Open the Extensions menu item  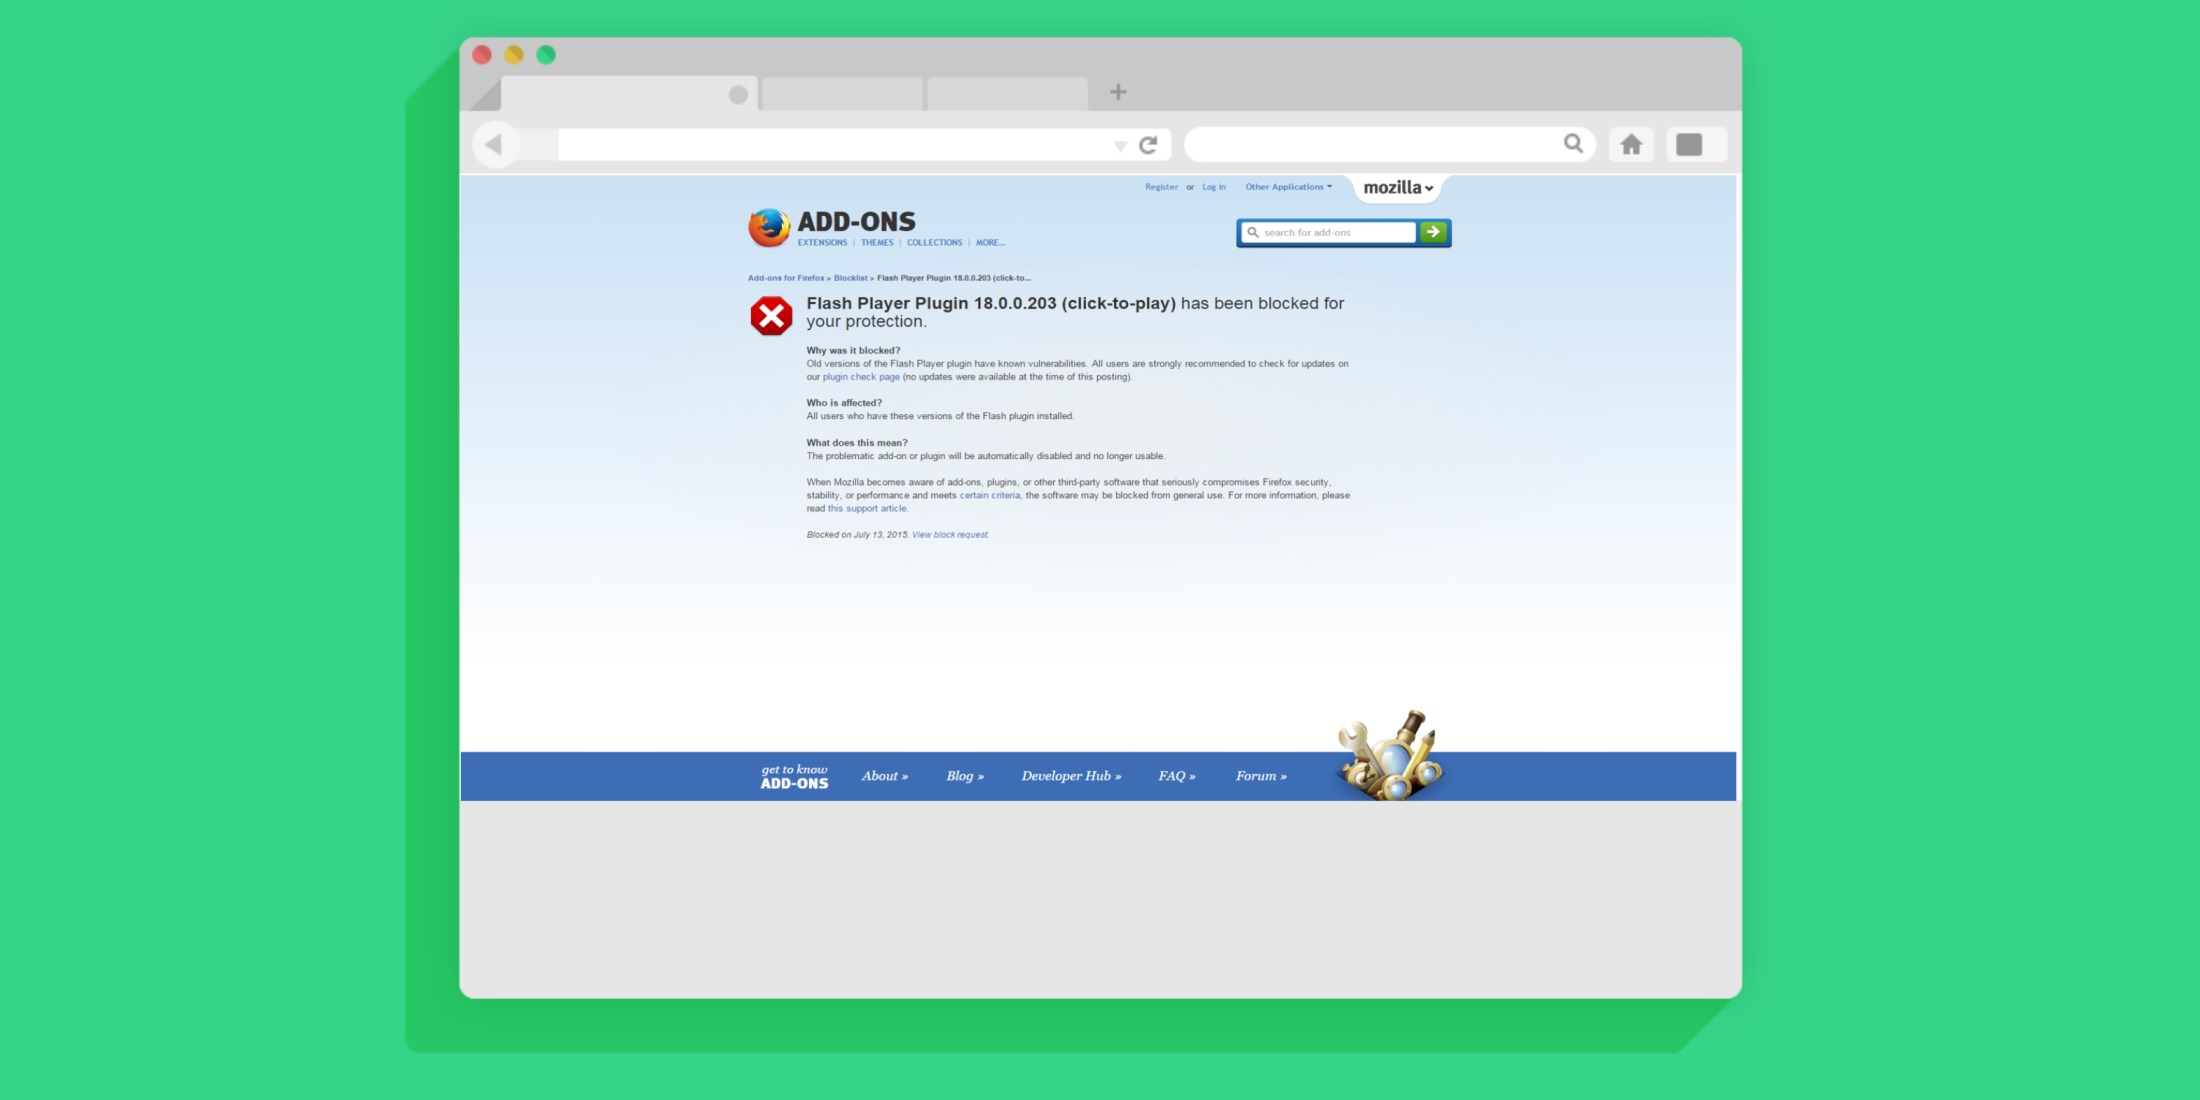pos(822,243)
